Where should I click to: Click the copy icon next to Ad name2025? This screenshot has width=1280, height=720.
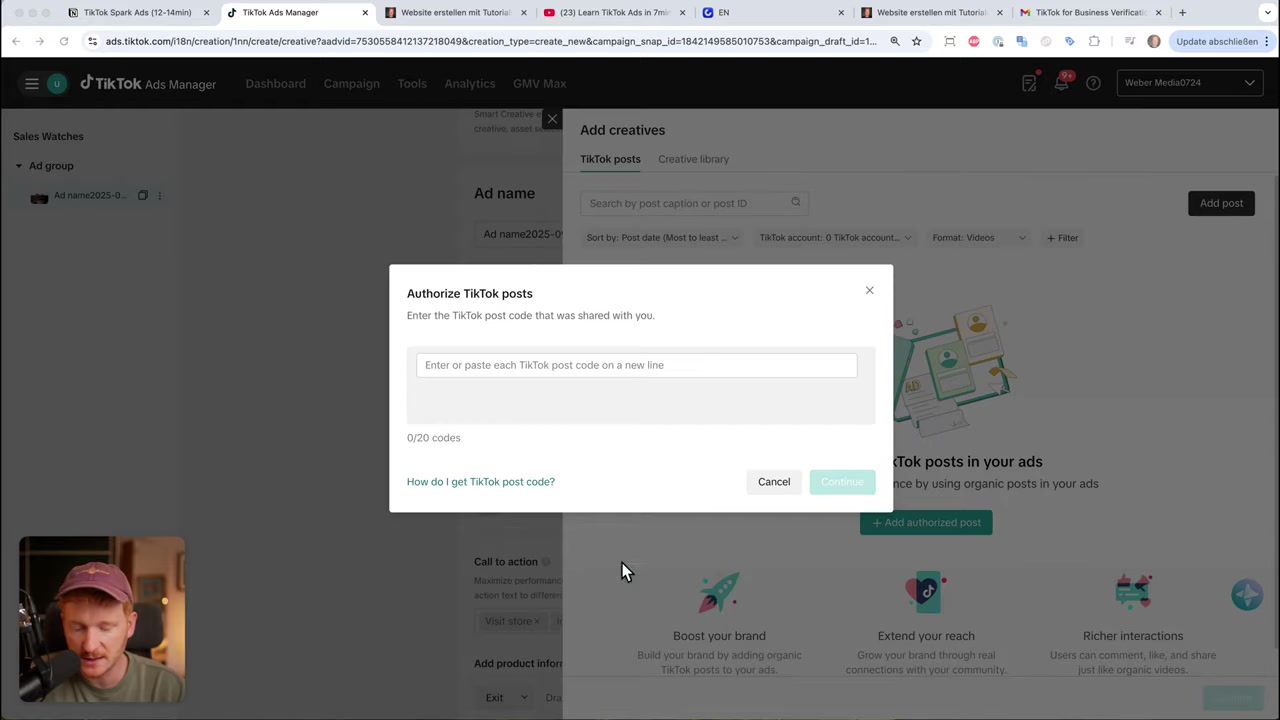tap(142, 196)
